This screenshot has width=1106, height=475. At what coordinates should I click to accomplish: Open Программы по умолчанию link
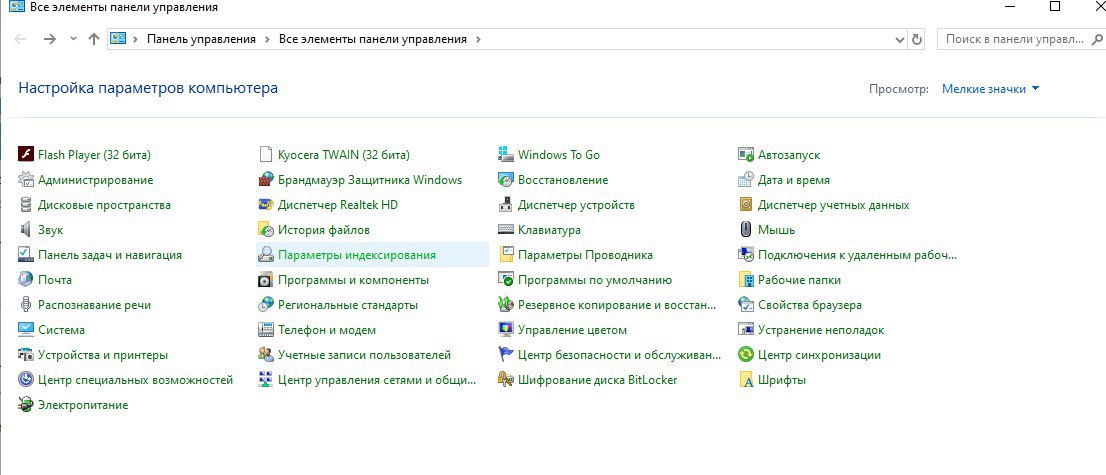595,279
